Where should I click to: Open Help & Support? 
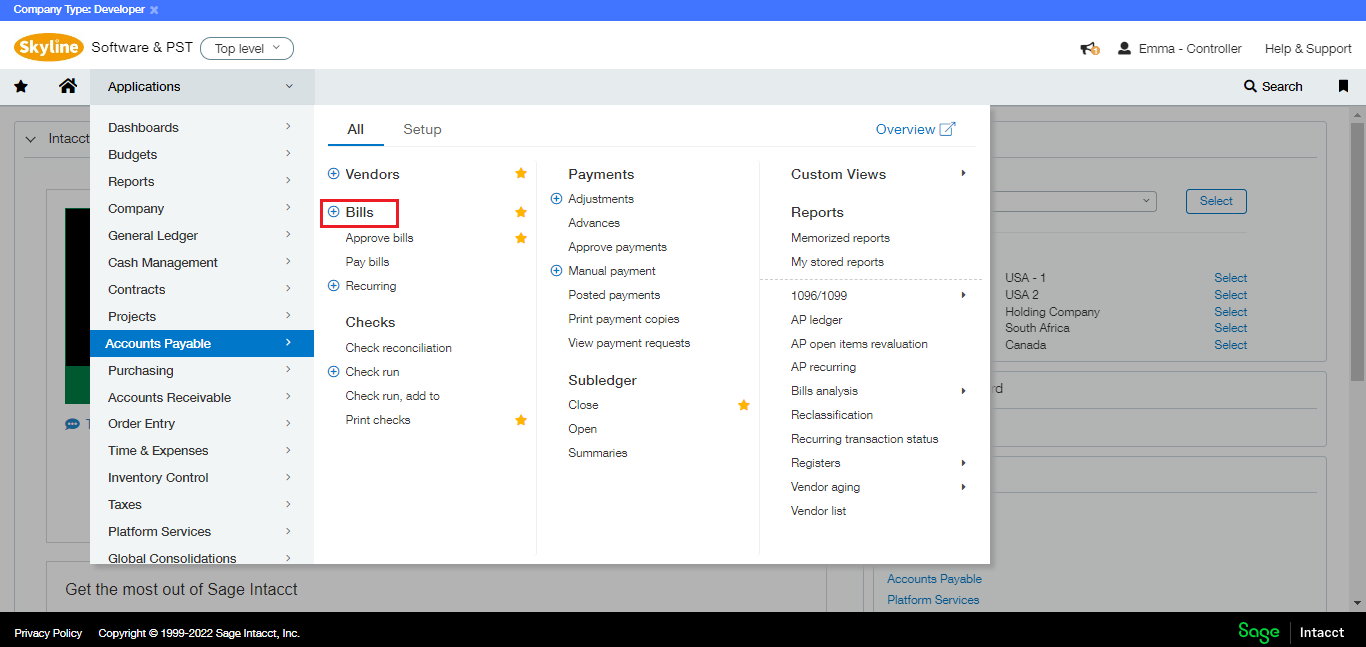[x=1308, y=48]
